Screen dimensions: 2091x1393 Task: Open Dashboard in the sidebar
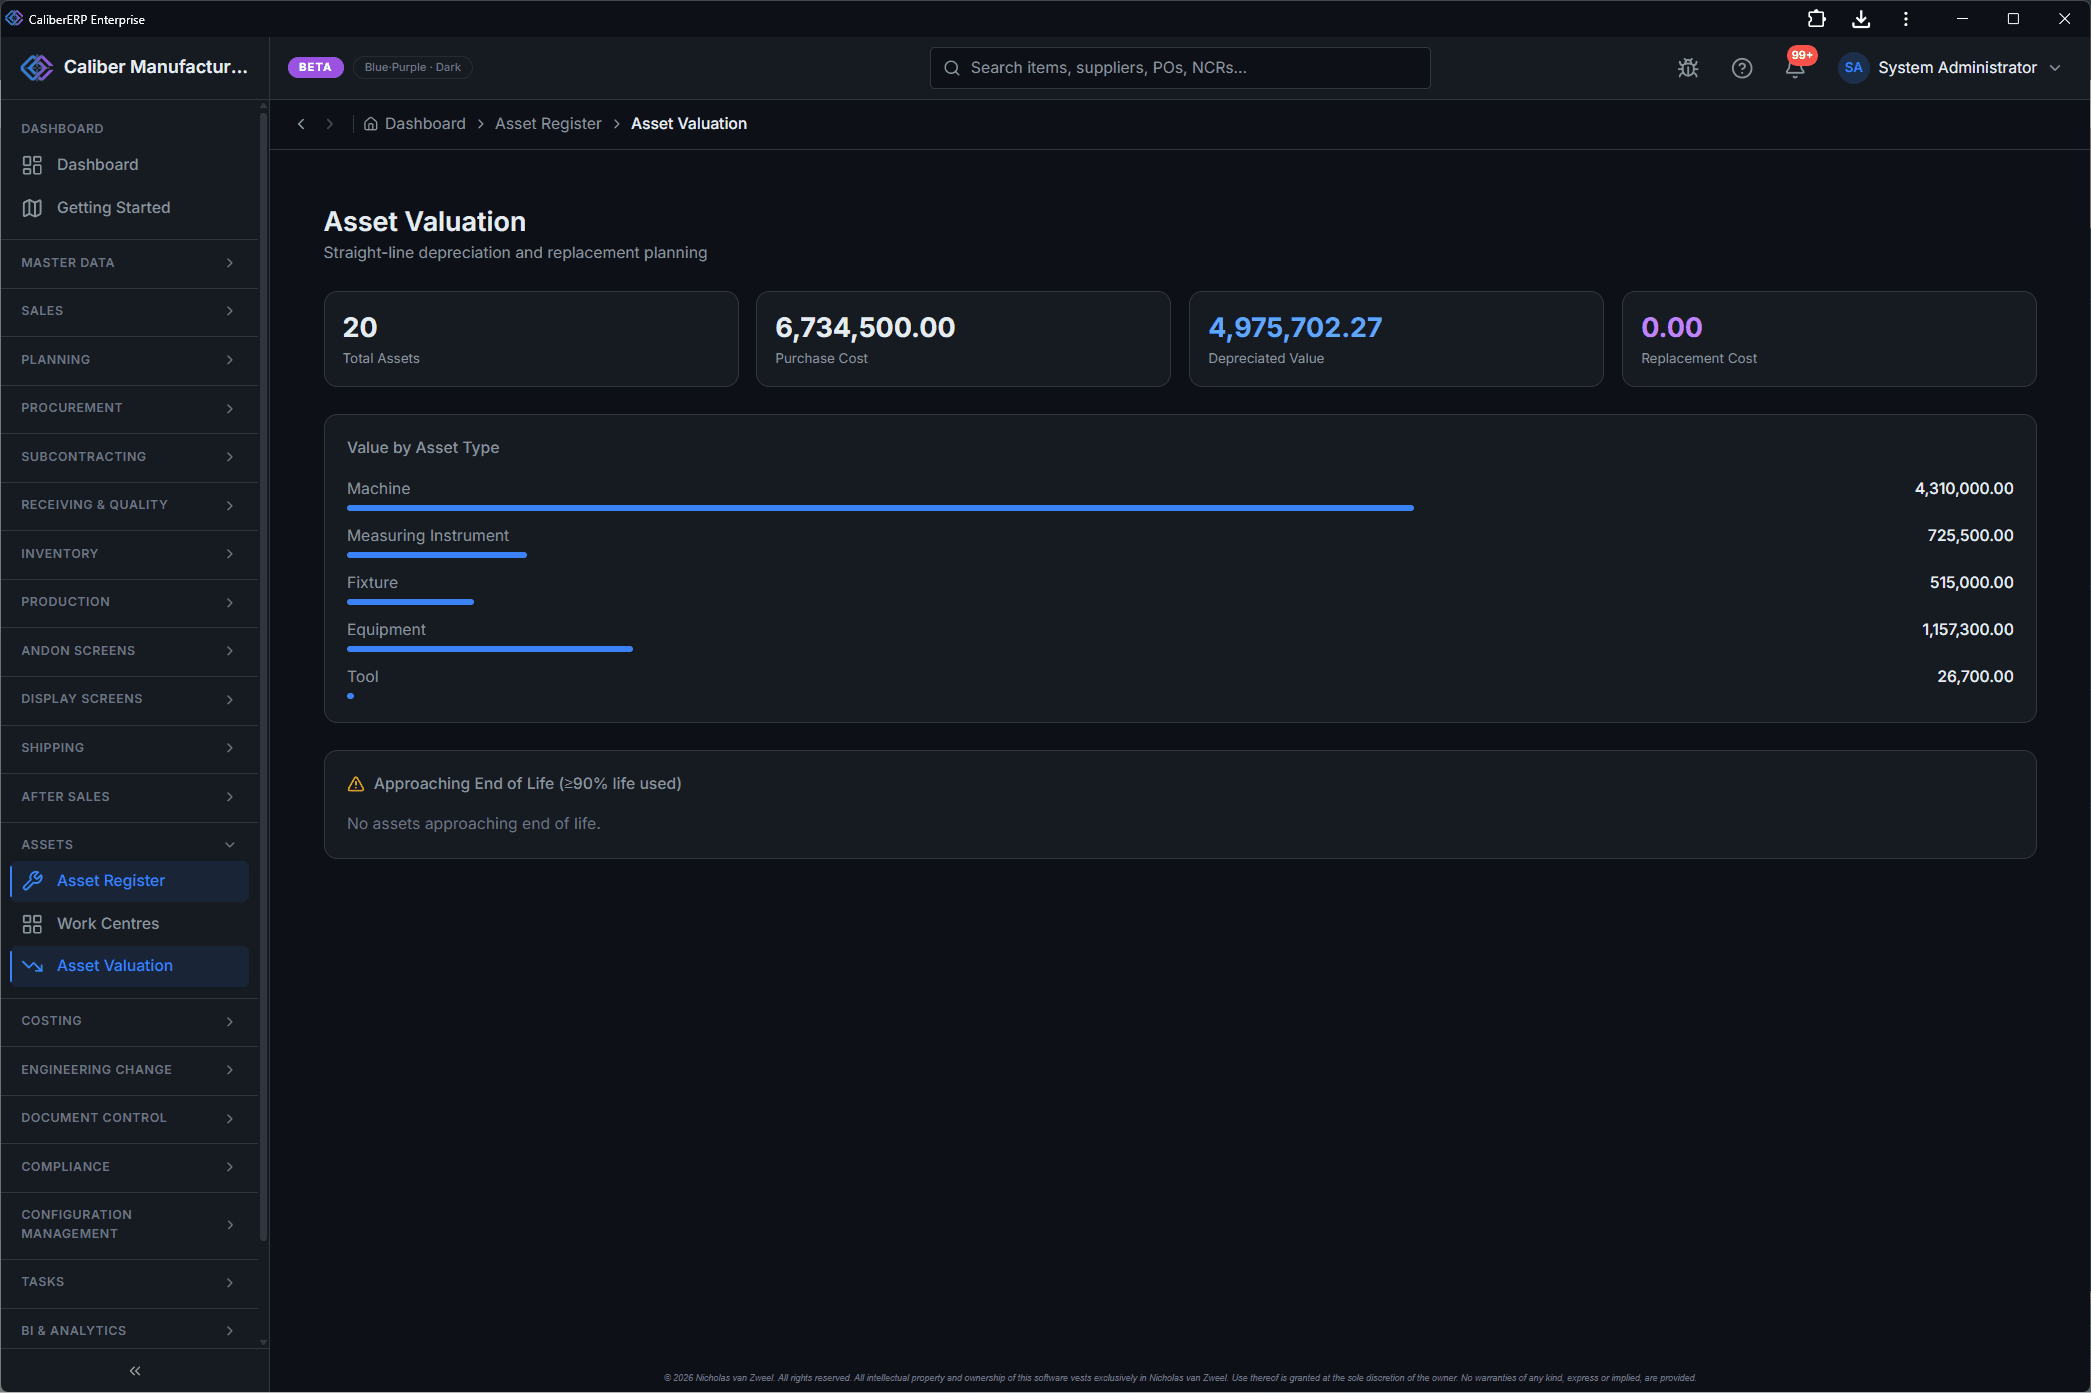[x=129, y=165]
